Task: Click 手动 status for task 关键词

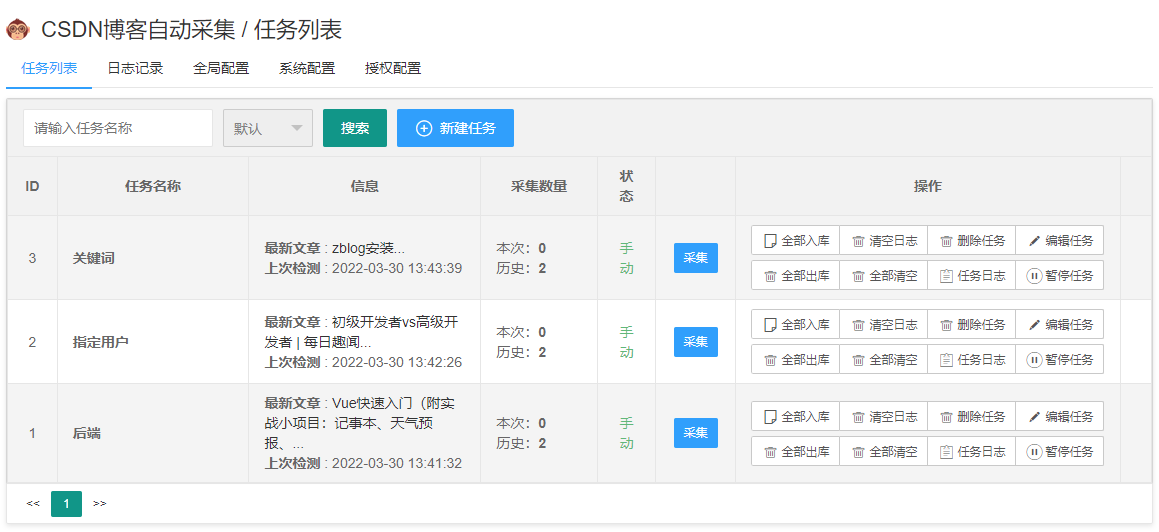Action: tap(627, 258)
